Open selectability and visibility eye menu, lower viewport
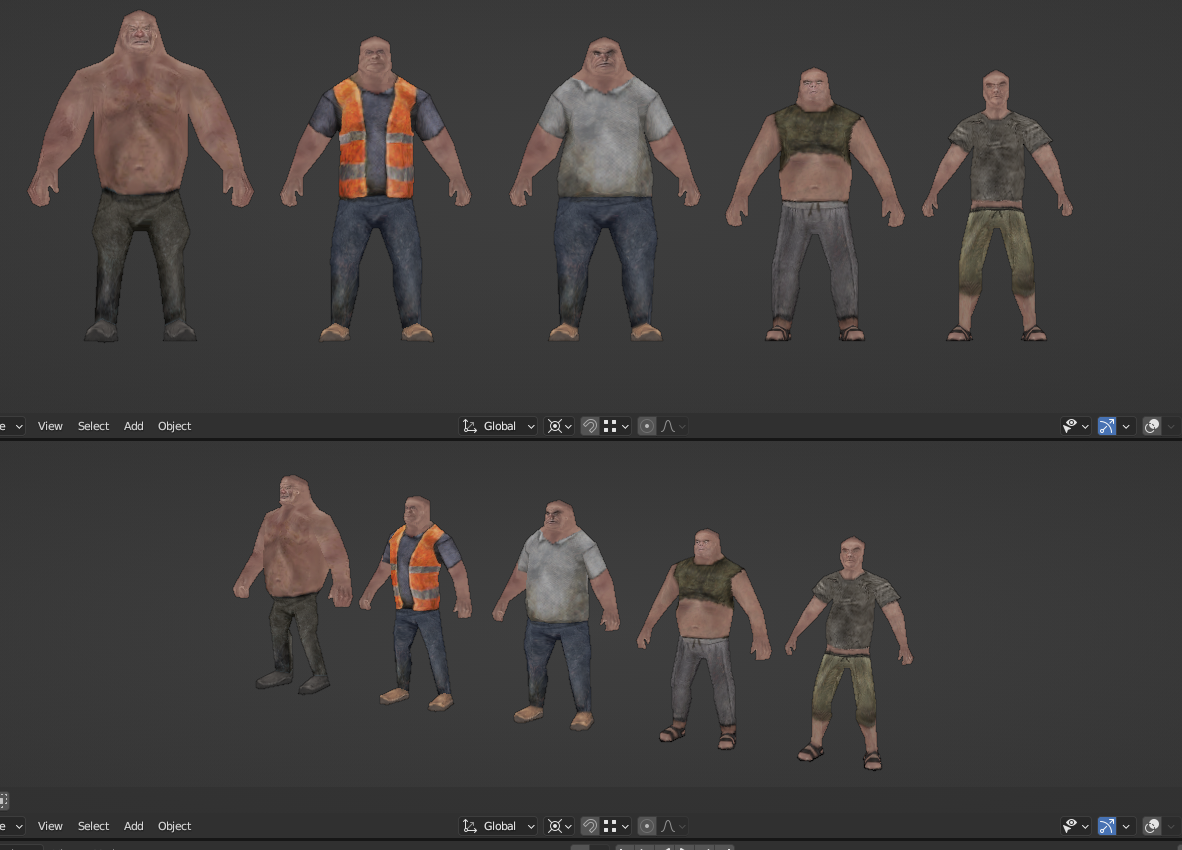 tap(1075, 826)
